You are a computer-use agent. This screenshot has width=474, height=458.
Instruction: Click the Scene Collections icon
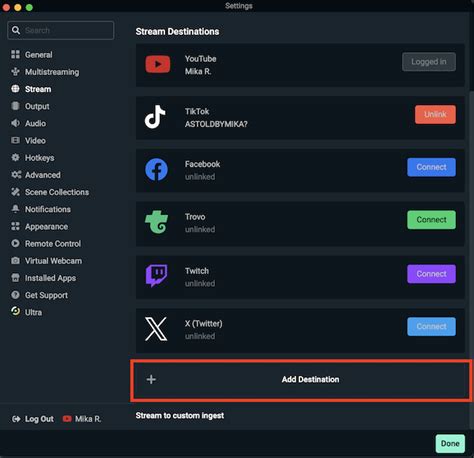click(x=15, y=192)
